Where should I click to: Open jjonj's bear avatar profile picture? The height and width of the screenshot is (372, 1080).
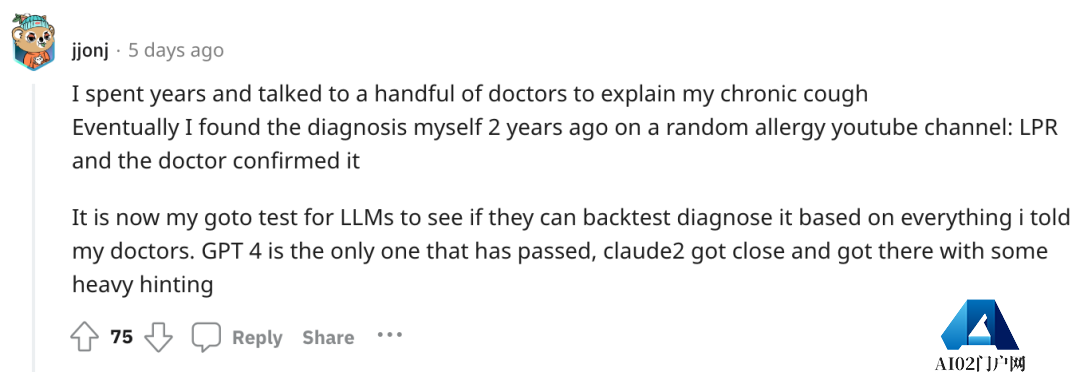[33, 41]
